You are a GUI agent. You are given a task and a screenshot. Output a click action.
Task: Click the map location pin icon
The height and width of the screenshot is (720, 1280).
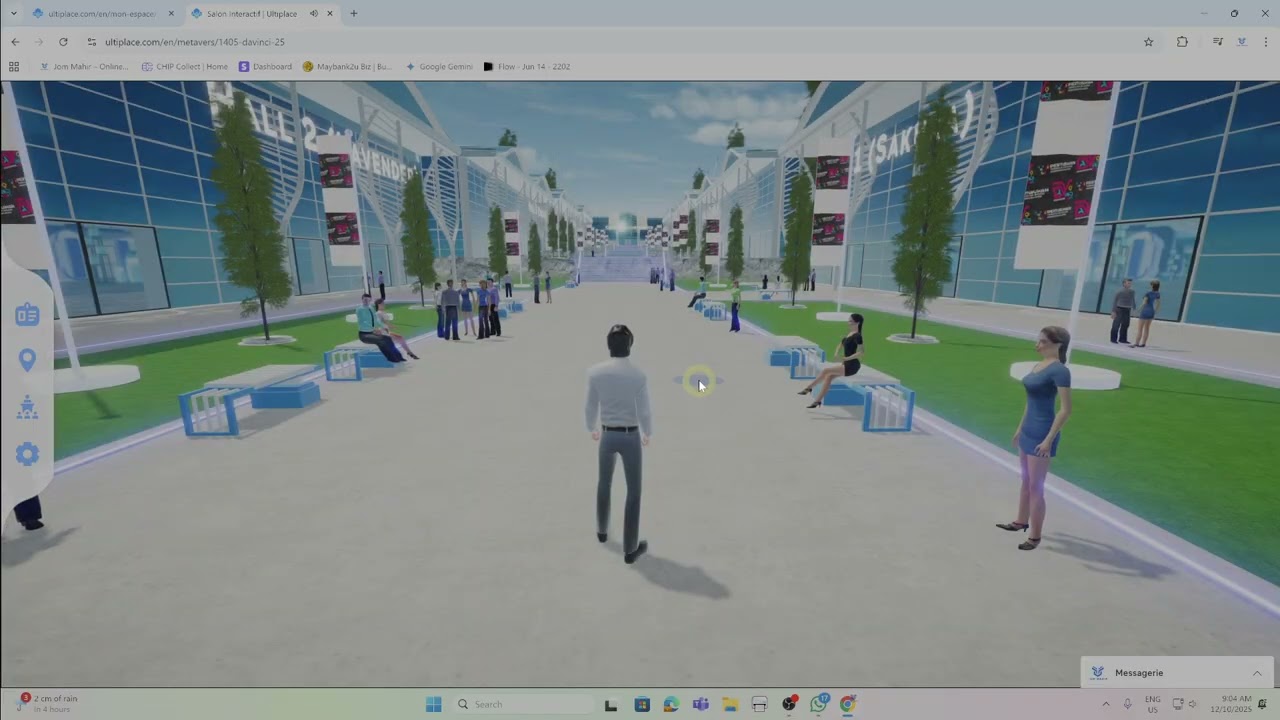(27, 360)
